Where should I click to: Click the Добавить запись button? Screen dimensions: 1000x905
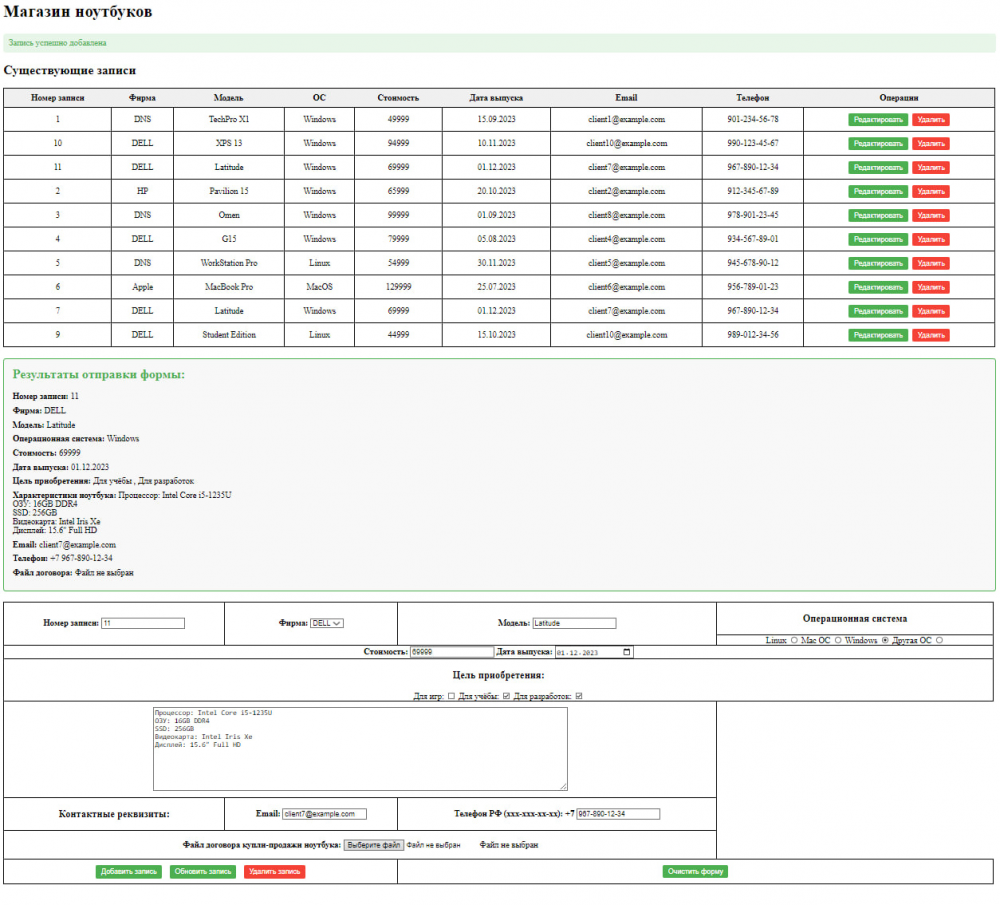(x=129, y=871)
